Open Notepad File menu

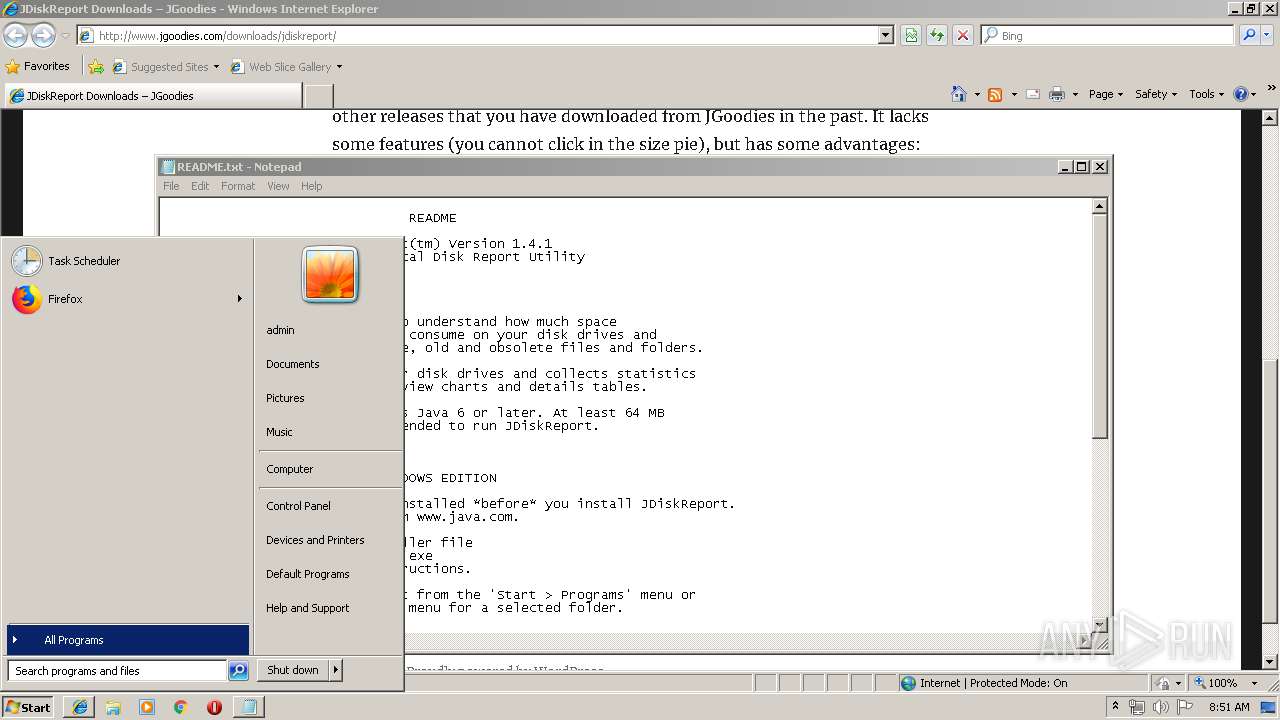tap(171, 186)
